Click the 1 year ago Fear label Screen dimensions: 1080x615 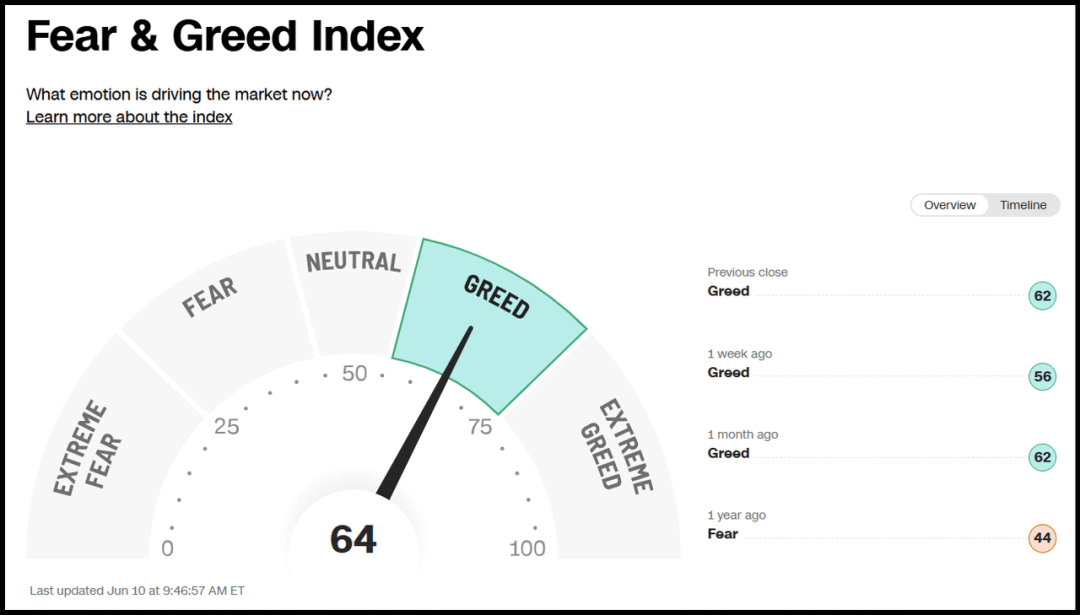[x=723, y=534]
